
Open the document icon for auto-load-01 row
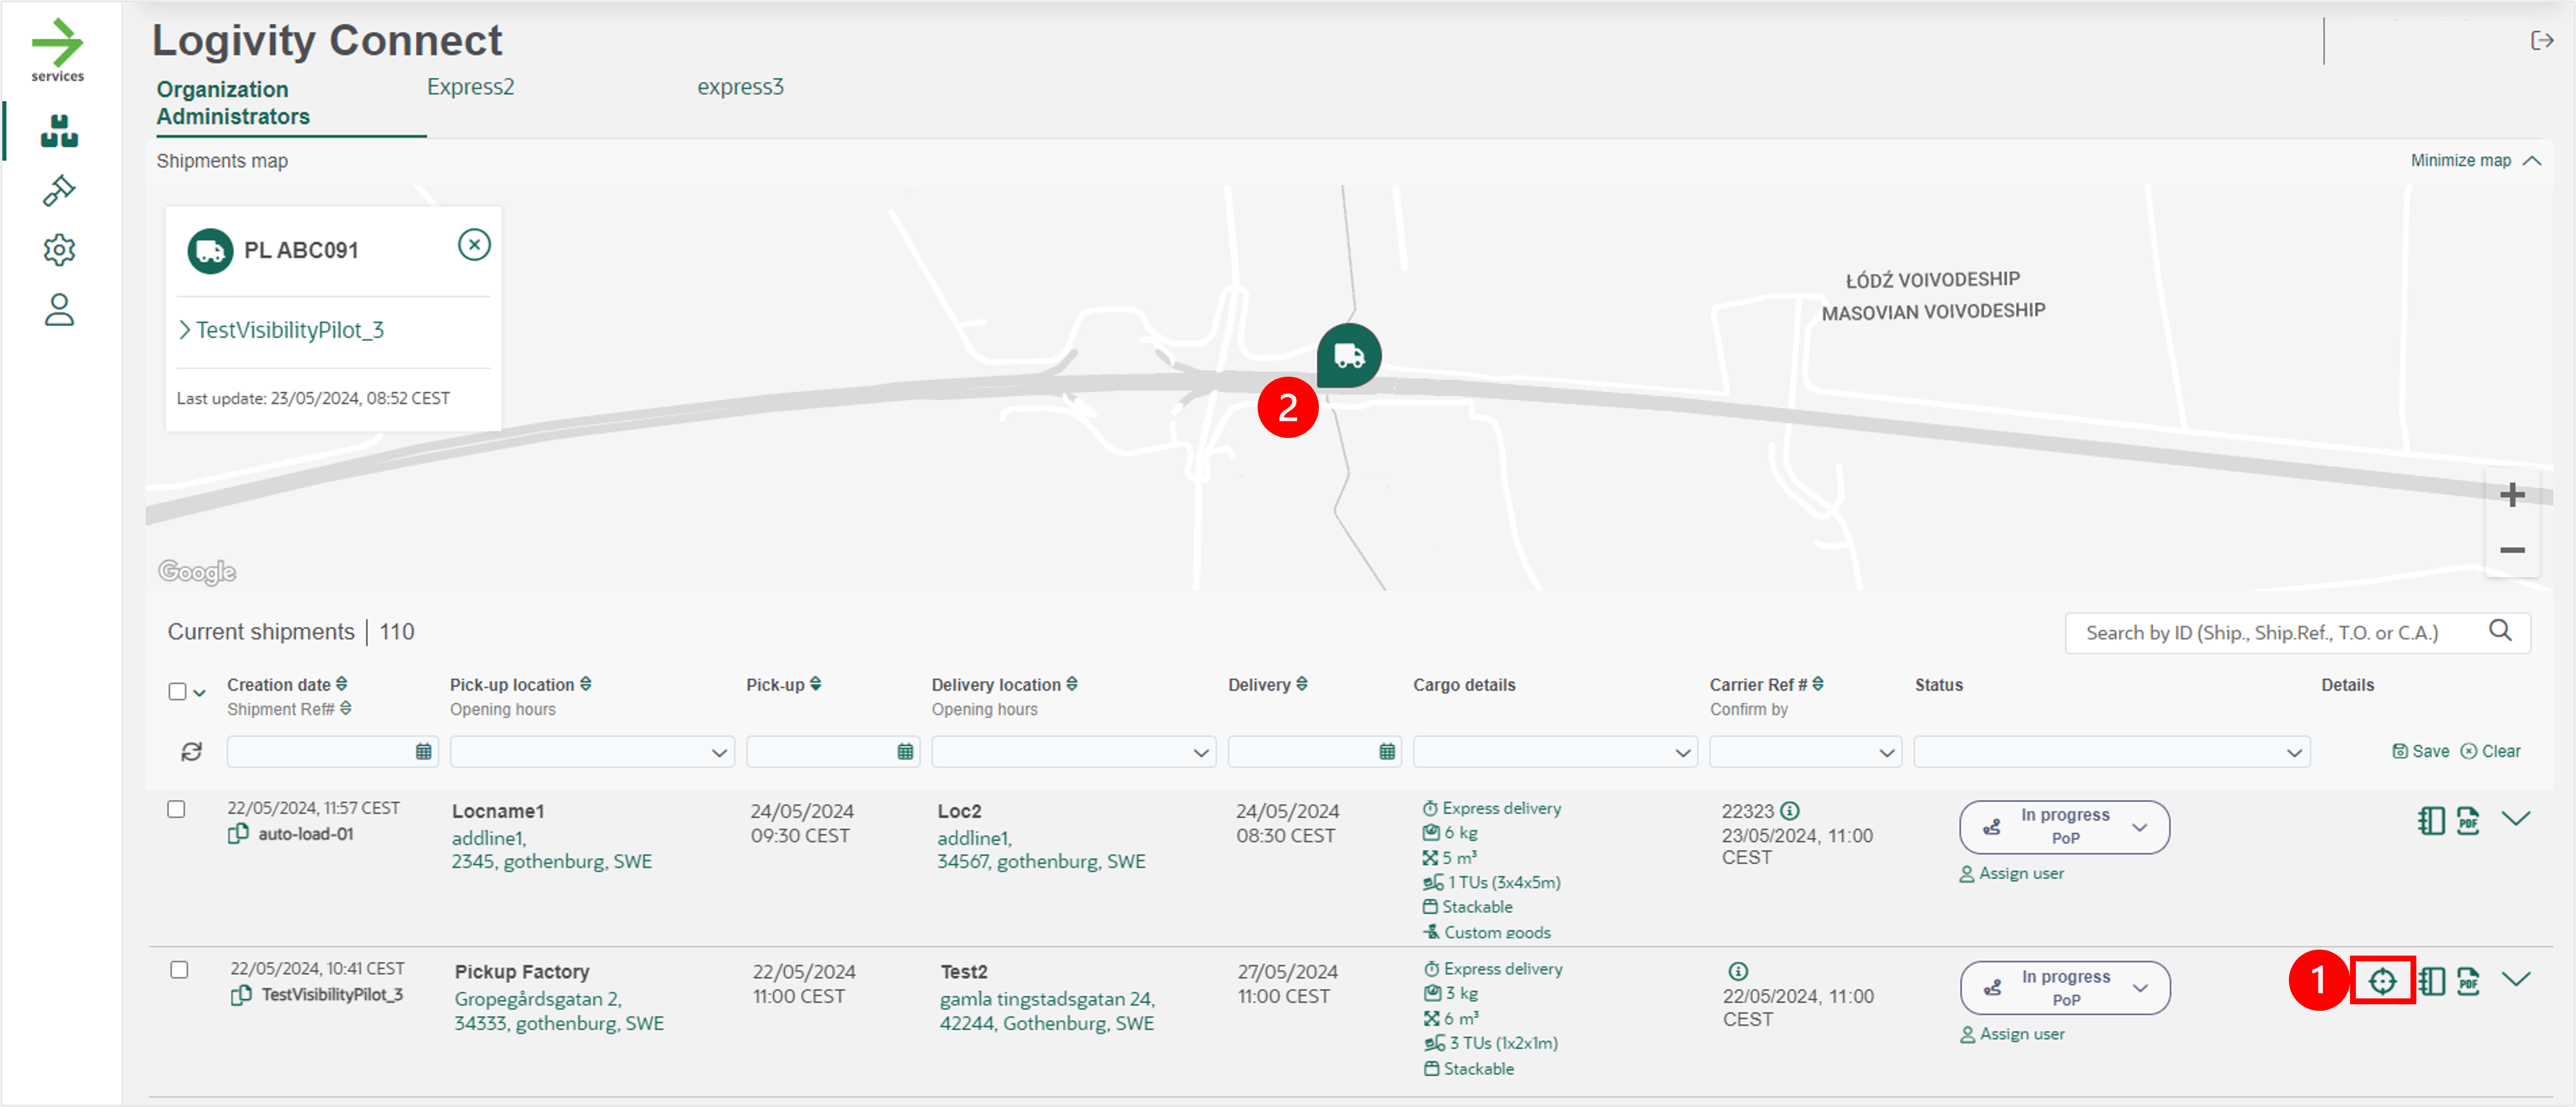click(x=2431, y=821)
